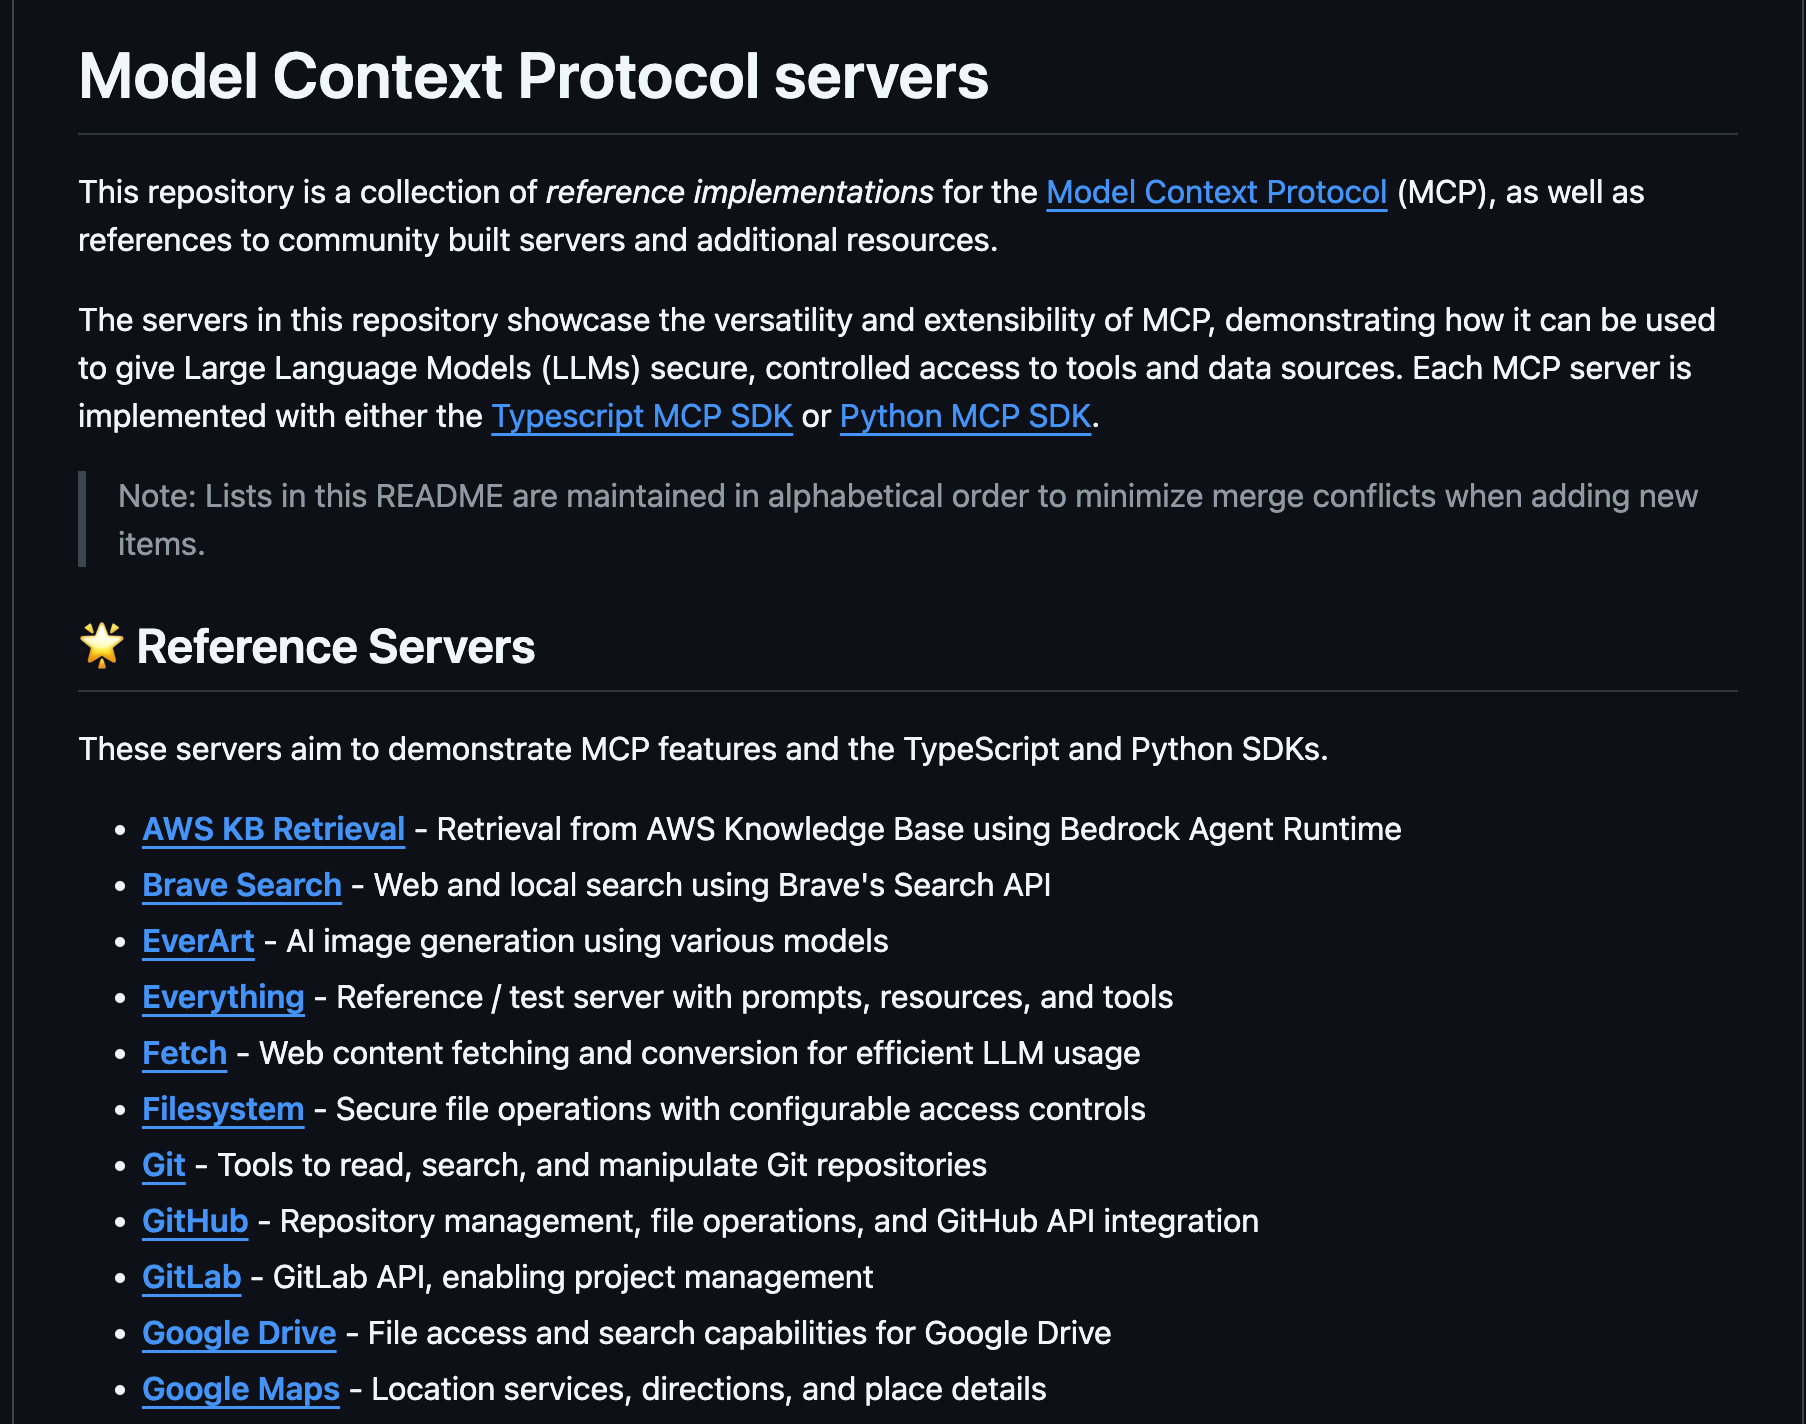Select the Everything reference server link
The height and width of the screenshot is (1424, 1806).
[223, 997]
